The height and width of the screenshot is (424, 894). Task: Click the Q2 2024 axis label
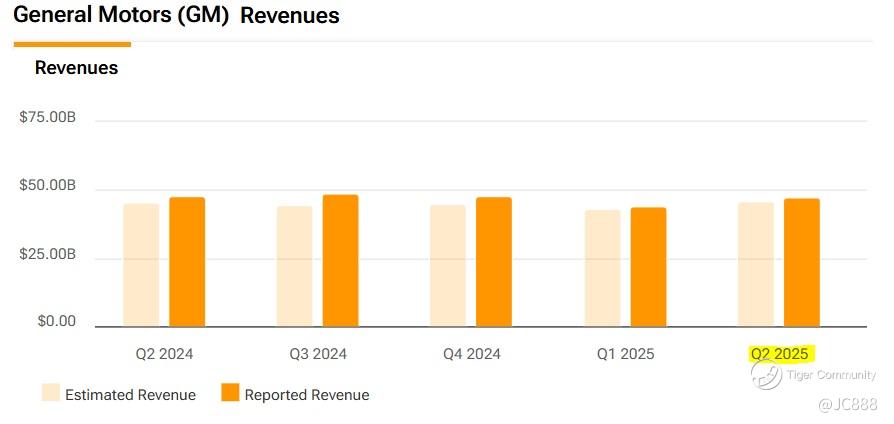coord(164,354)
